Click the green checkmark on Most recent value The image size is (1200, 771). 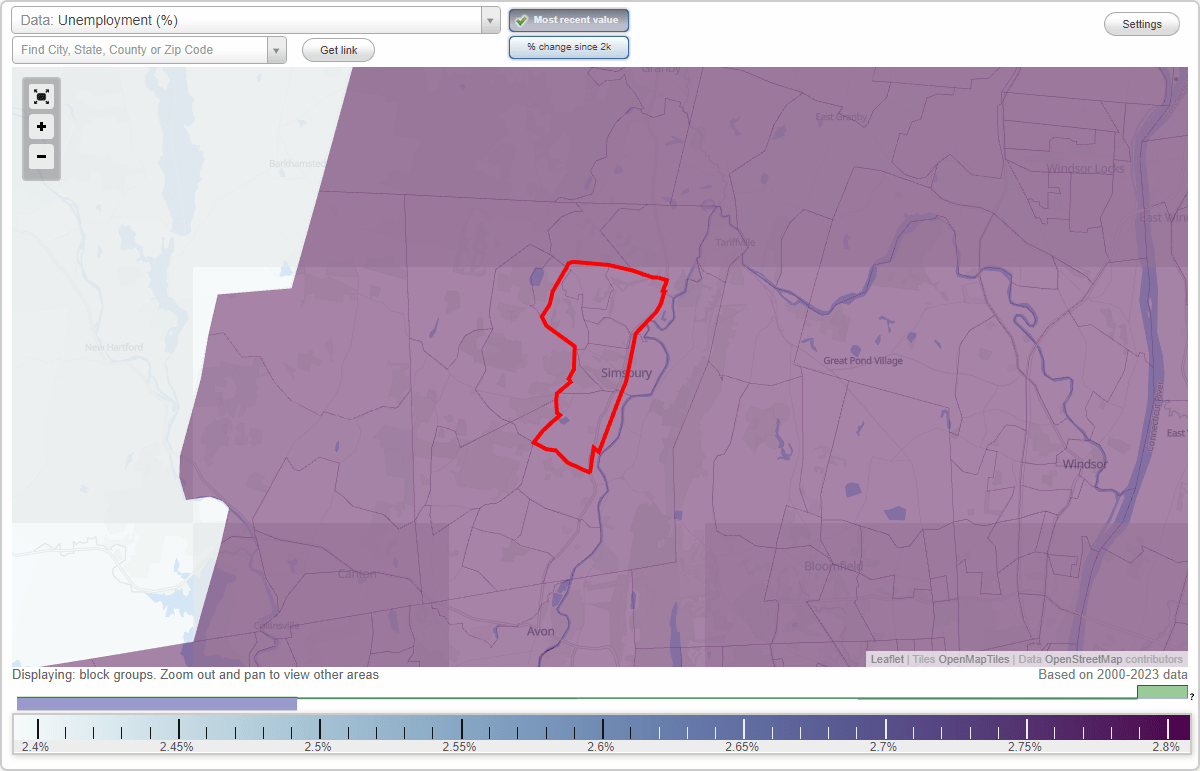[x=521, y=20]
